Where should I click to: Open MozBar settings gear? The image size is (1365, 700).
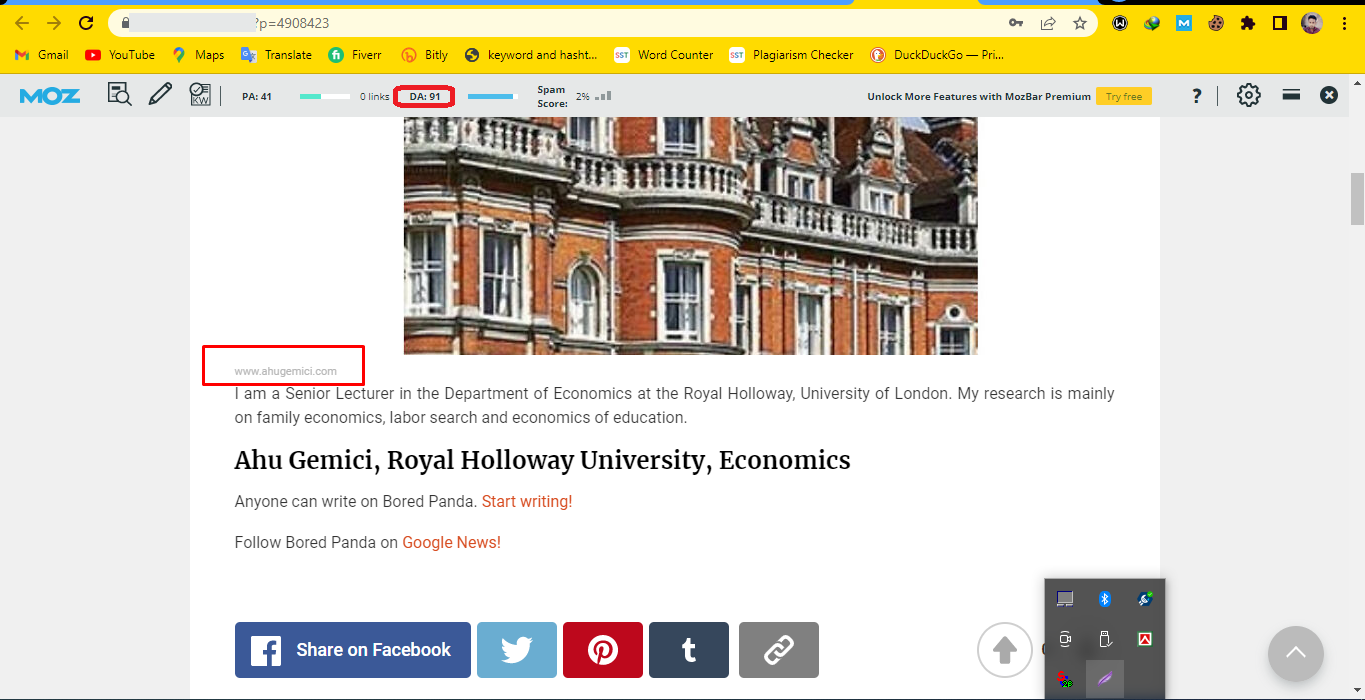(1248, 95)
